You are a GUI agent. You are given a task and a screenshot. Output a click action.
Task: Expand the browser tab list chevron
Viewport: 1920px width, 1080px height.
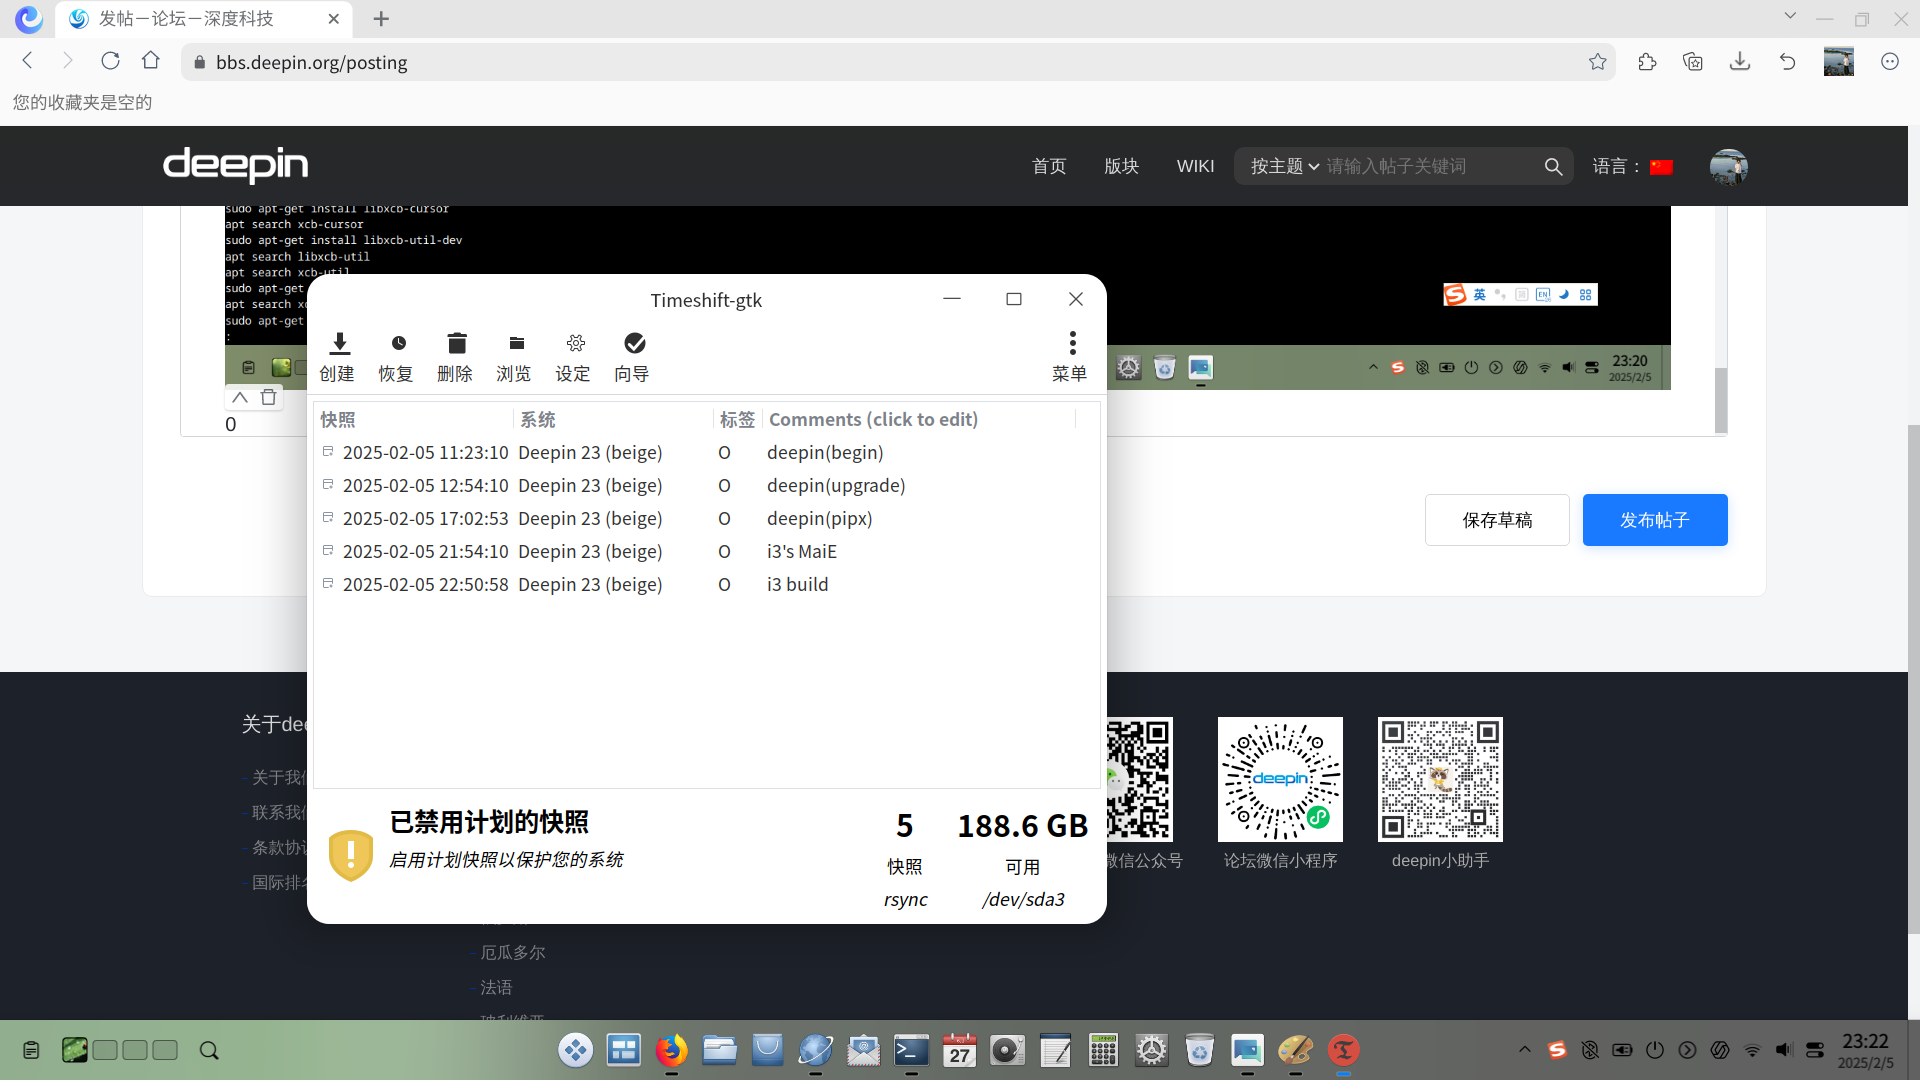(x=1790, y=16)
